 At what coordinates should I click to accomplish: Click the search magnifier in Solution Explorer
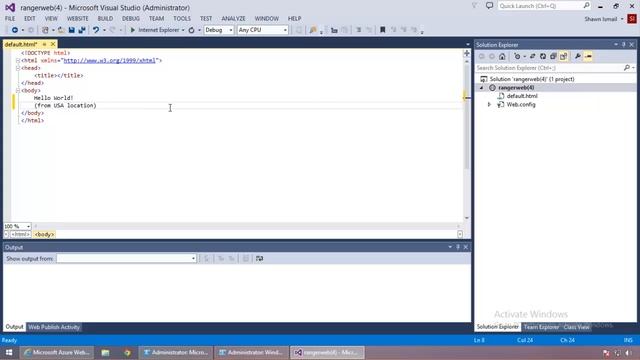(x=627, y=68)
